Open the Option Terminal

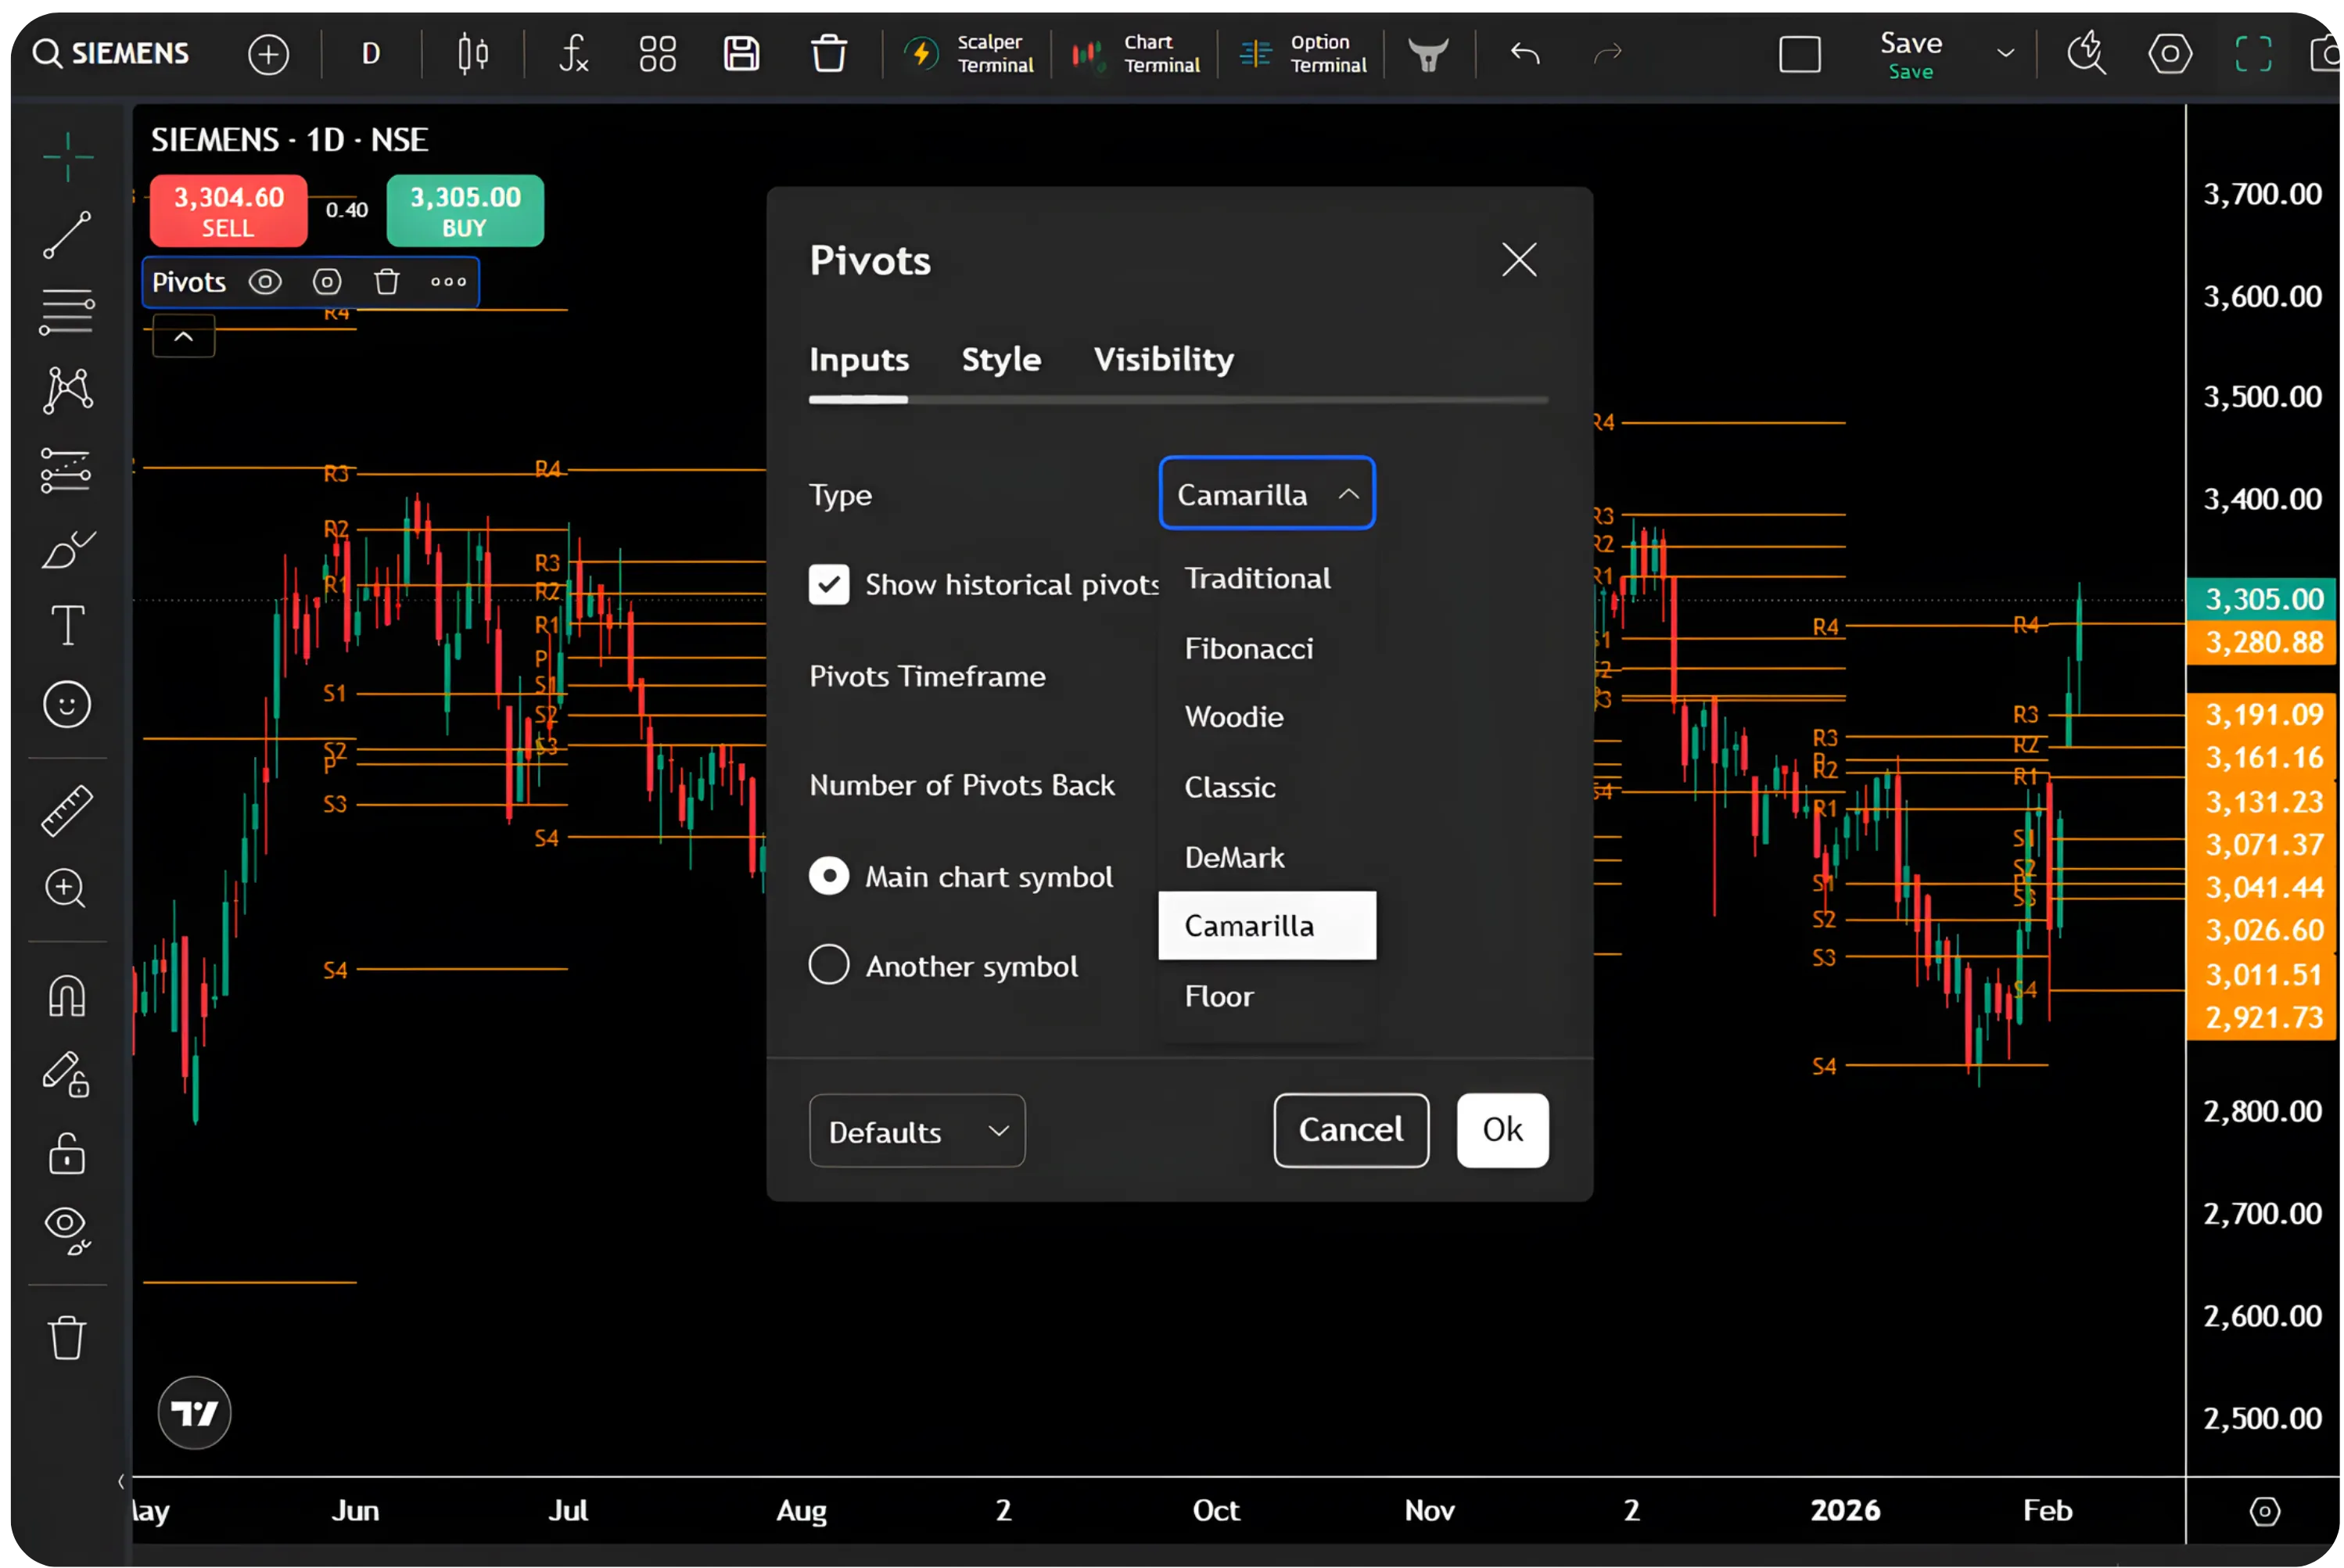[1302, 53]
